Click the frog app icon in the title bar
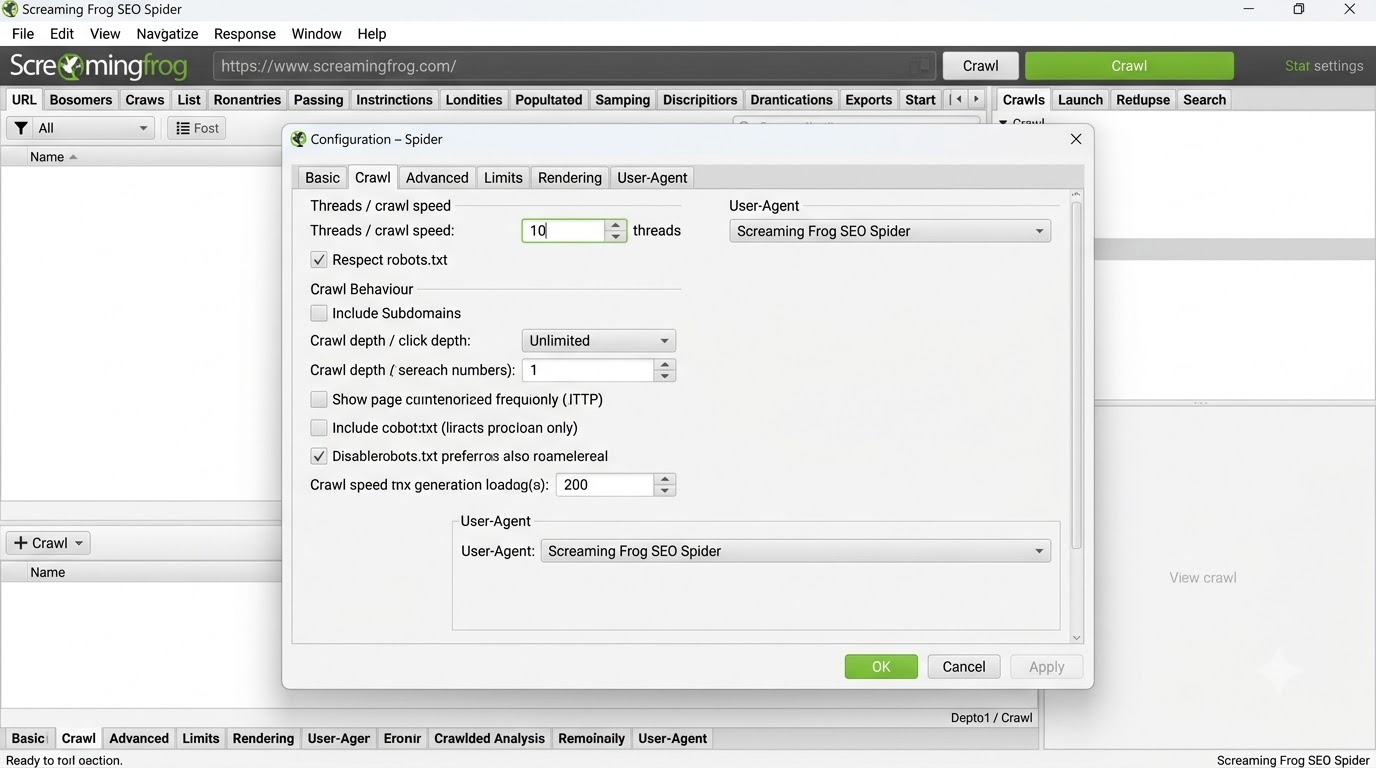The image size is (1376, 768). [x=10, y=9]
